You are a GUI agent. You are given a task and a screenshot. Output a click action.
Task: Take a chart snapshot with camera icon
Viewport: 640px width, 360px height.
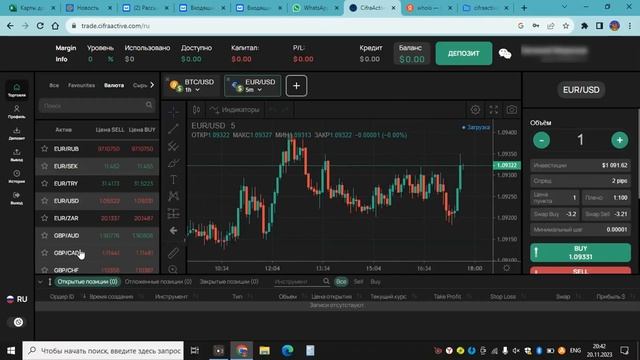(511, 109)
